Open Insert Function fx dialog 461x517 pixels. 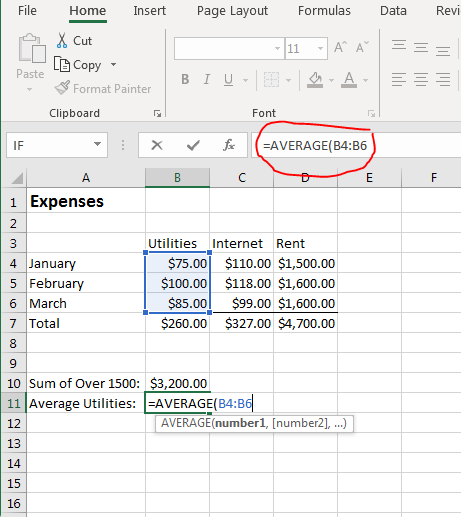point(229,145)
